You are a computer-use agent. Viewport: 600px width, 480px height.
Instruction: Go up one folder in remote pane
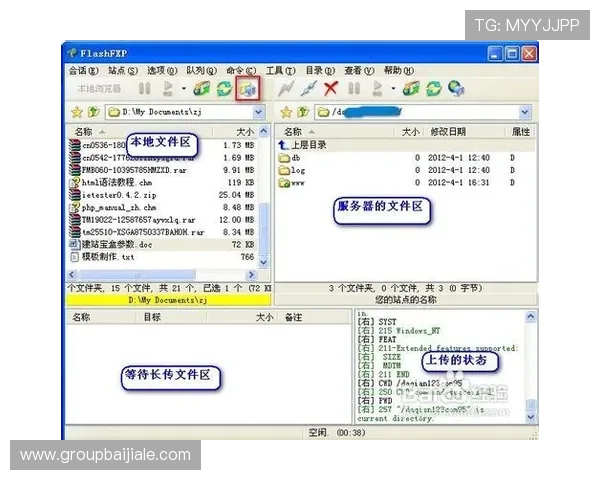303,112
